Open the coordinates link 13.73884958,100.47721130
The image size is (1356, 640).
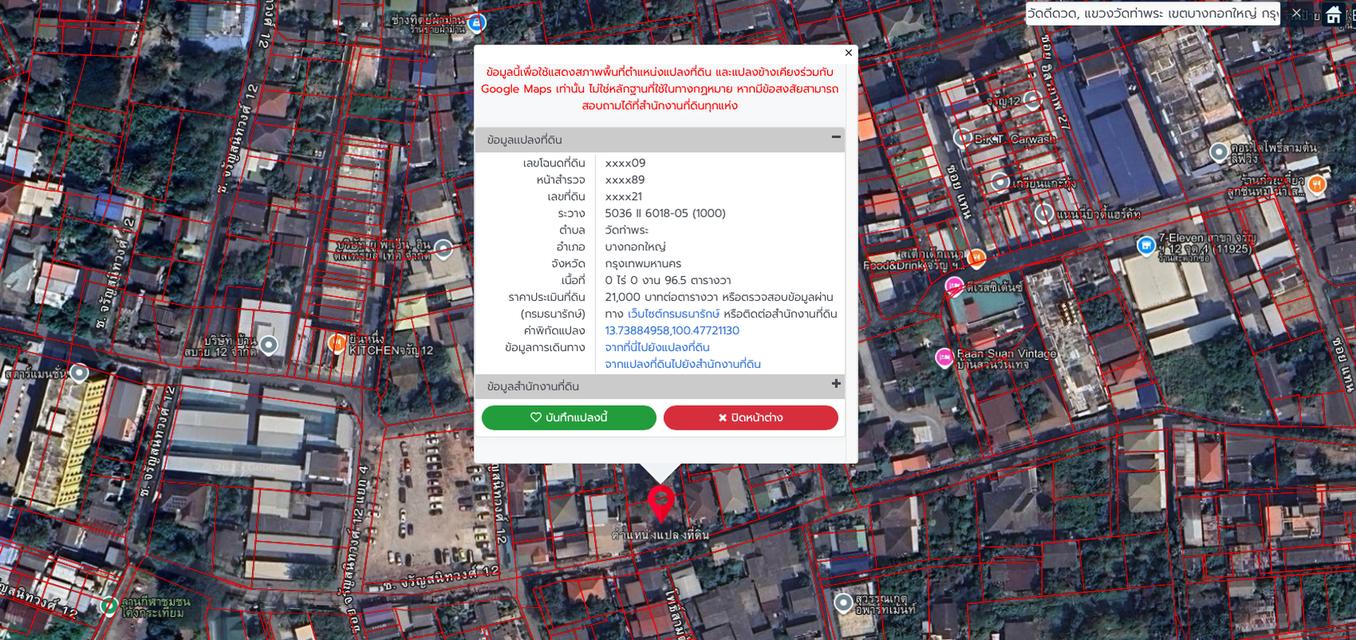672,330
